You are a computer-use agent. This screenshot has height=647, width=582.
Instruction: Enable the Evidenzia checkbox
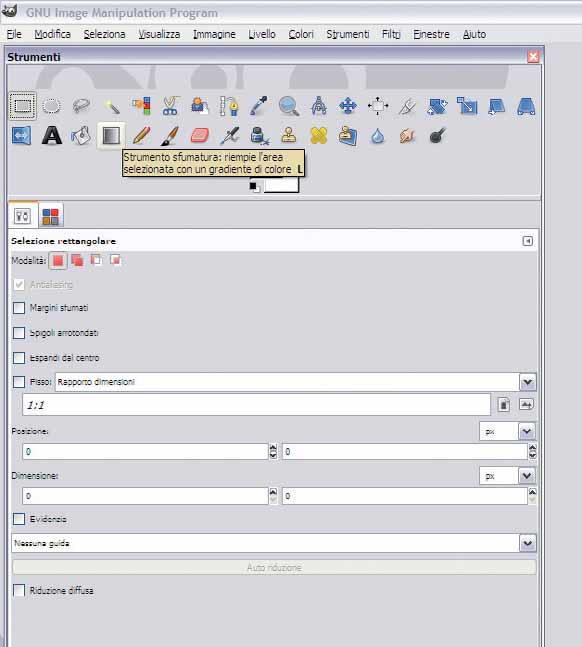[19, 519]
